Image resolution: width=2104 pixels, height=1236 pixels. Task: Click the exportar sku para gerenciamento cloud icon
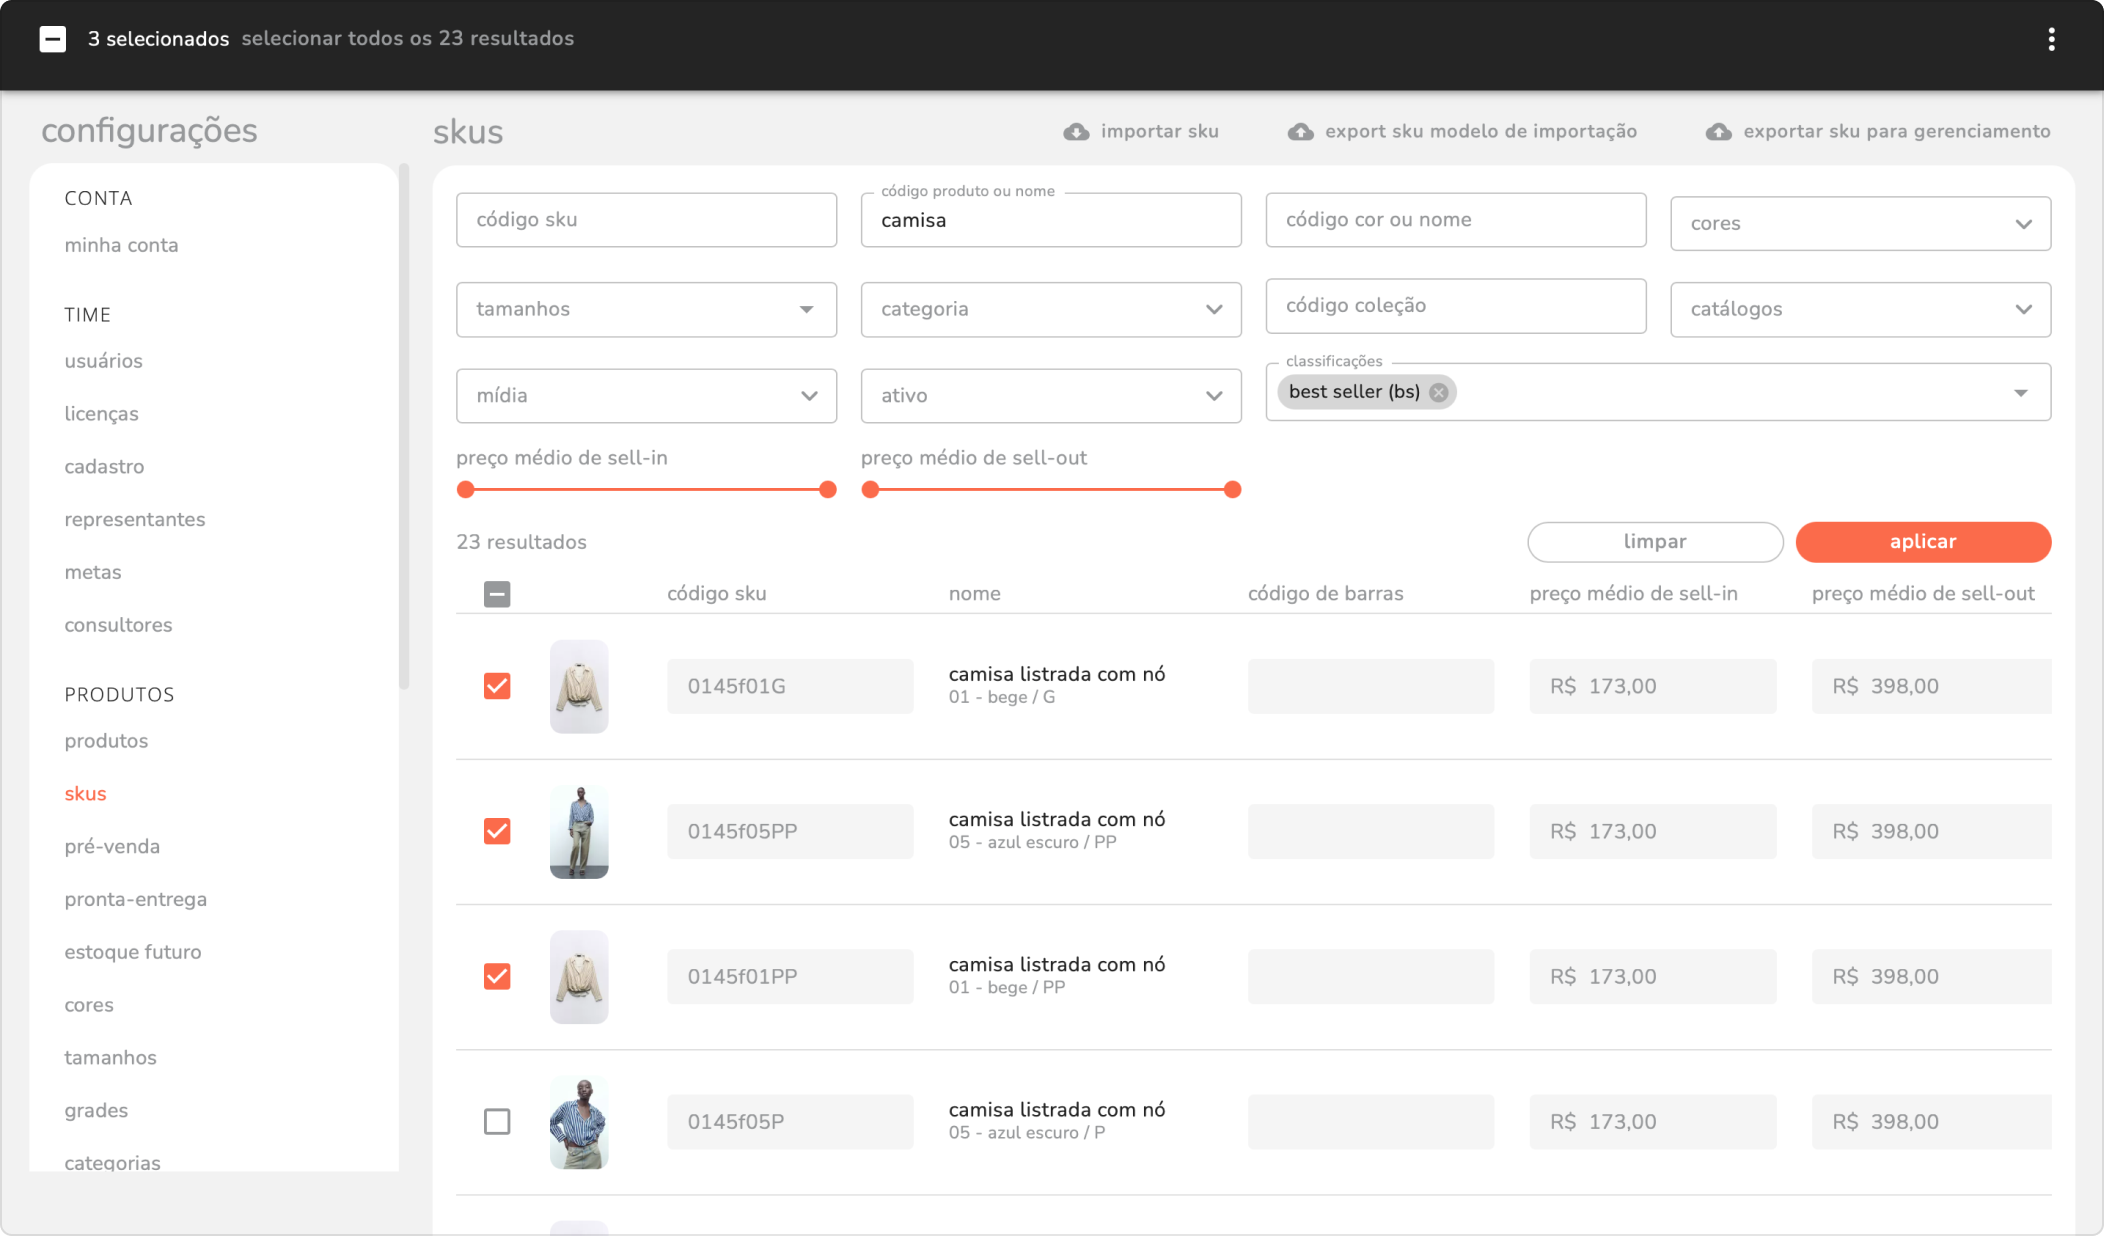click(x=1718, y=132)
